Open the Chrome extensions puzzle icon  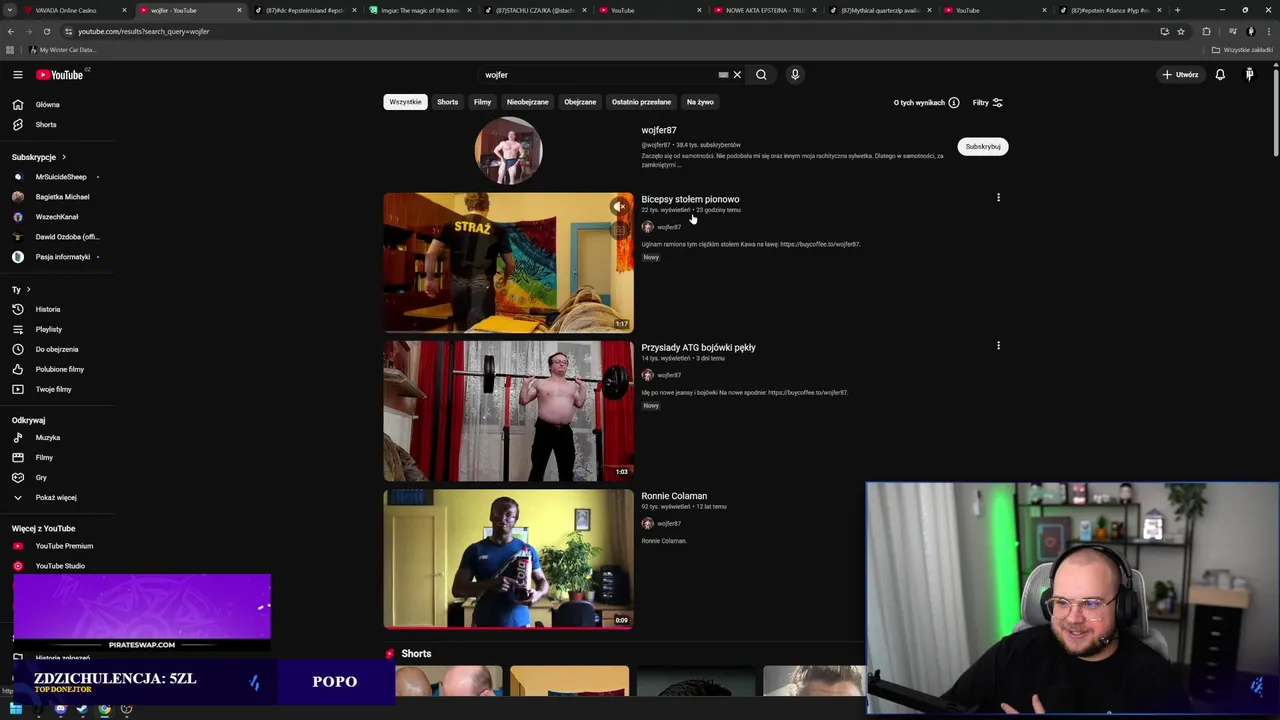click(x=1206, y=31)
